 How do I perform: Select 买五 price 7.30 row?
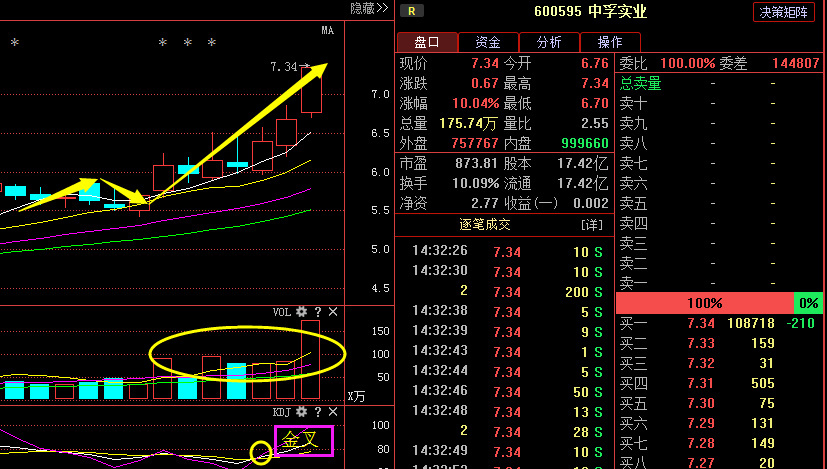tap(719, 403)
